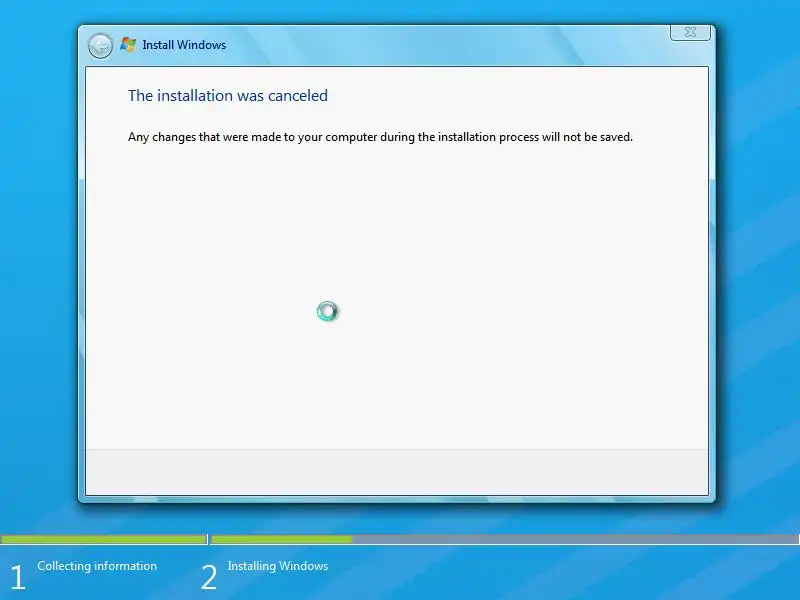Click the Installing Windows step label

(x=278, y=566)
